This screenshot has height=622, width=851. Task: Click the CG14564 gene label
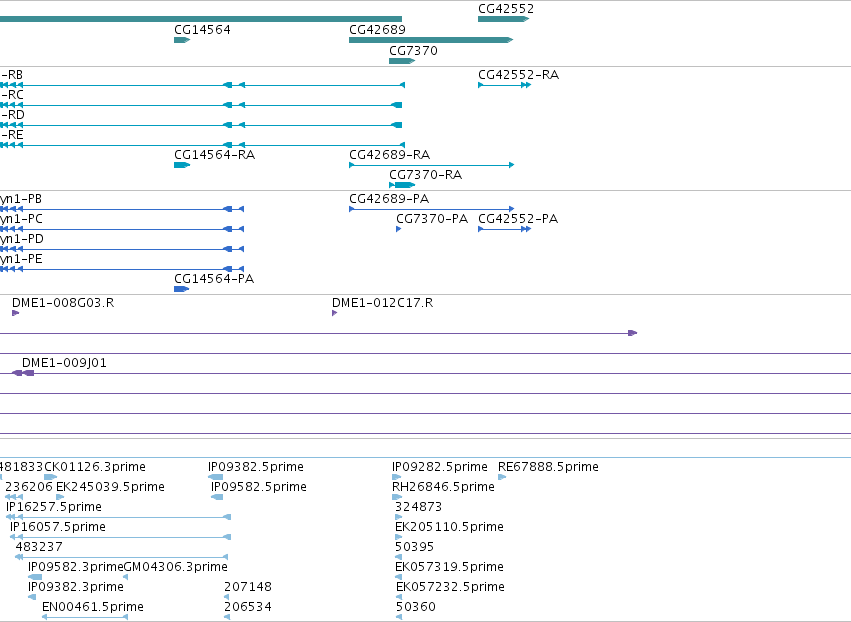coord(202,29)
